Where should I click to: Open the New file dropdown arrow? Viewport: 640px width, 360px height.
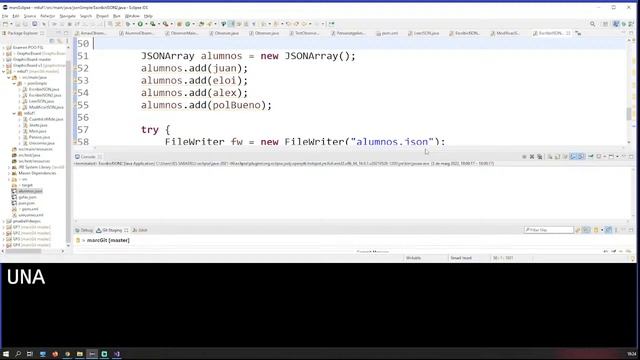(11, 24)
